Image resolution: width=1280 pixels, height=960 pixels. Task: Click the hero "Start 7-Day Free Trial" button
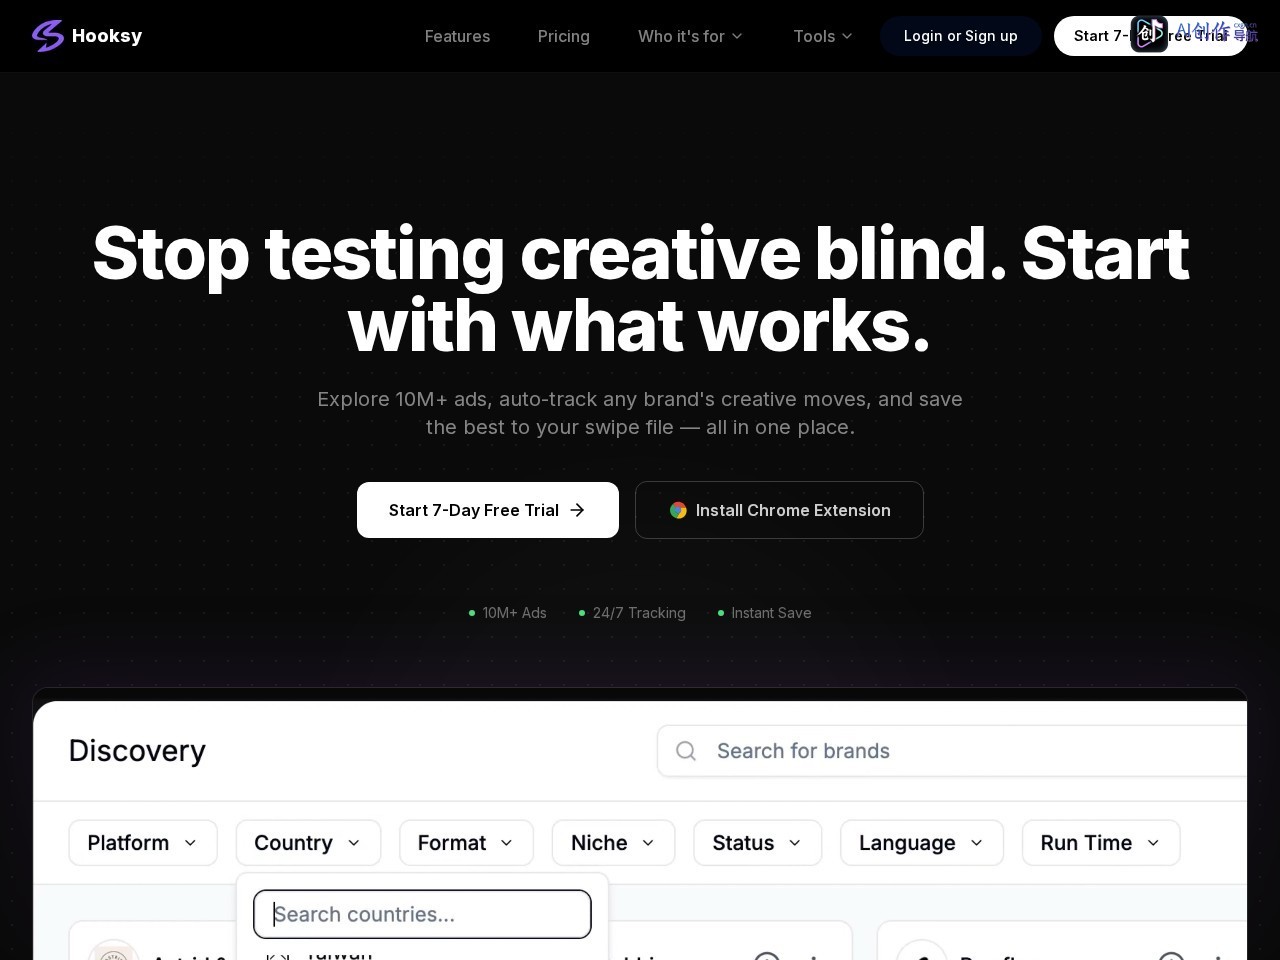(488, 510)
